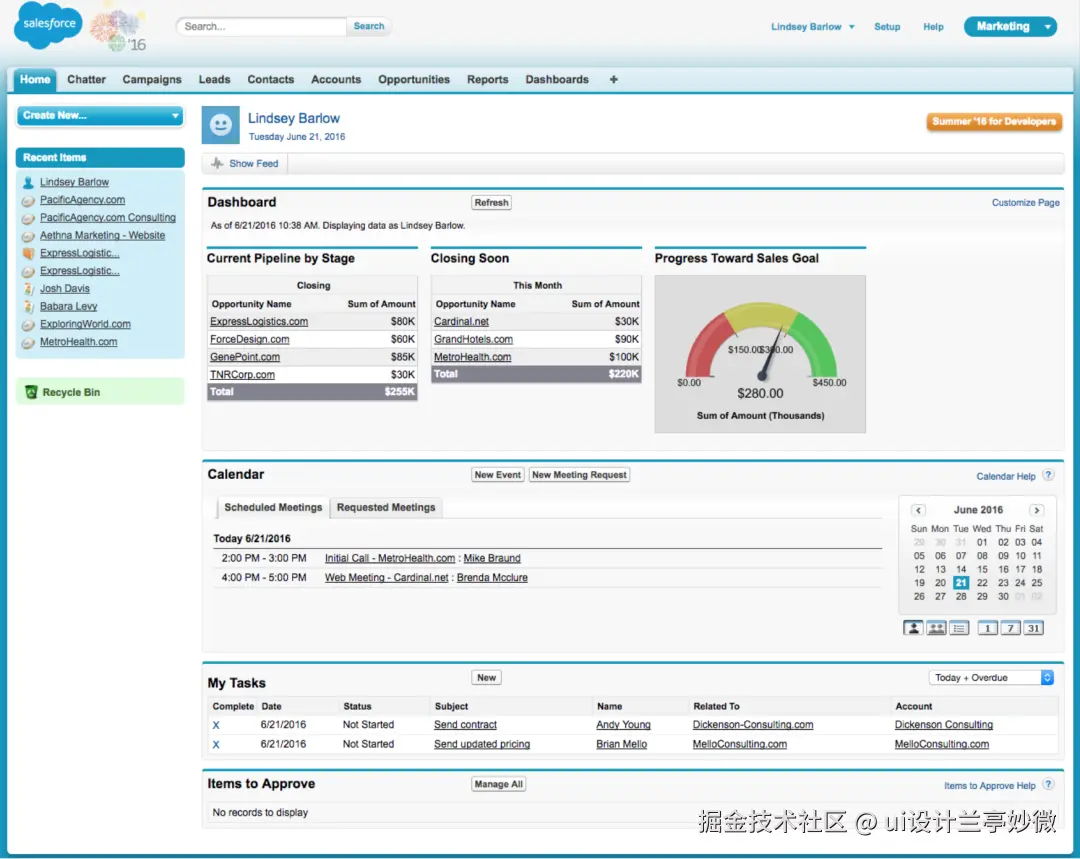This screenshot has width=1080, height=859.
Task: Click the icon beside MetroHealth.com recent item
Action: (28, 342)
